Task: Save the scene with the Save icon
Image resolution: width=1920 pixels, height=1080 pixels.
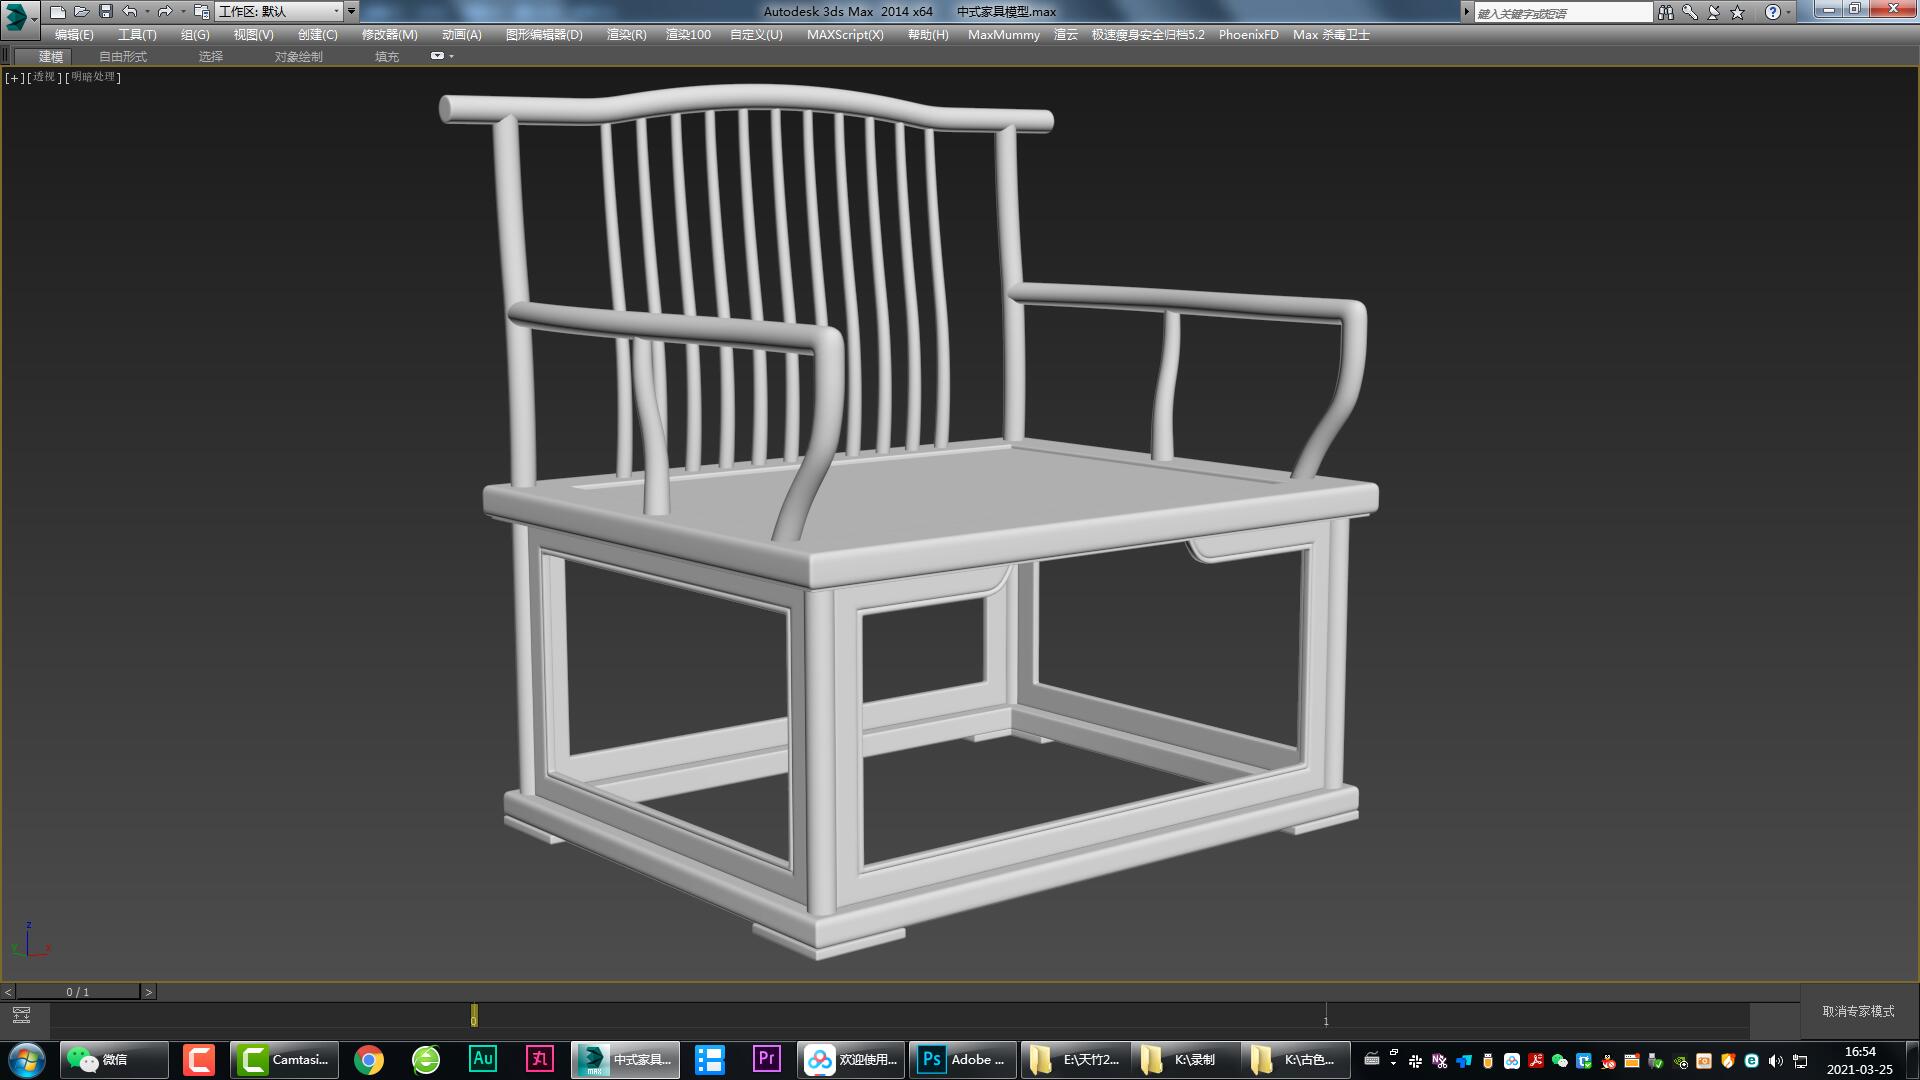Action: tap(103, 11)
